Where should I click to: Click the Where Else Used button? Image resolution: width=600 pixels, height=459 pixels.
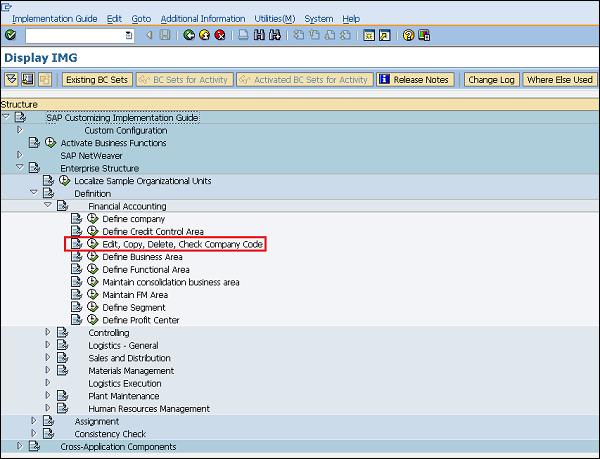[559, 79]
